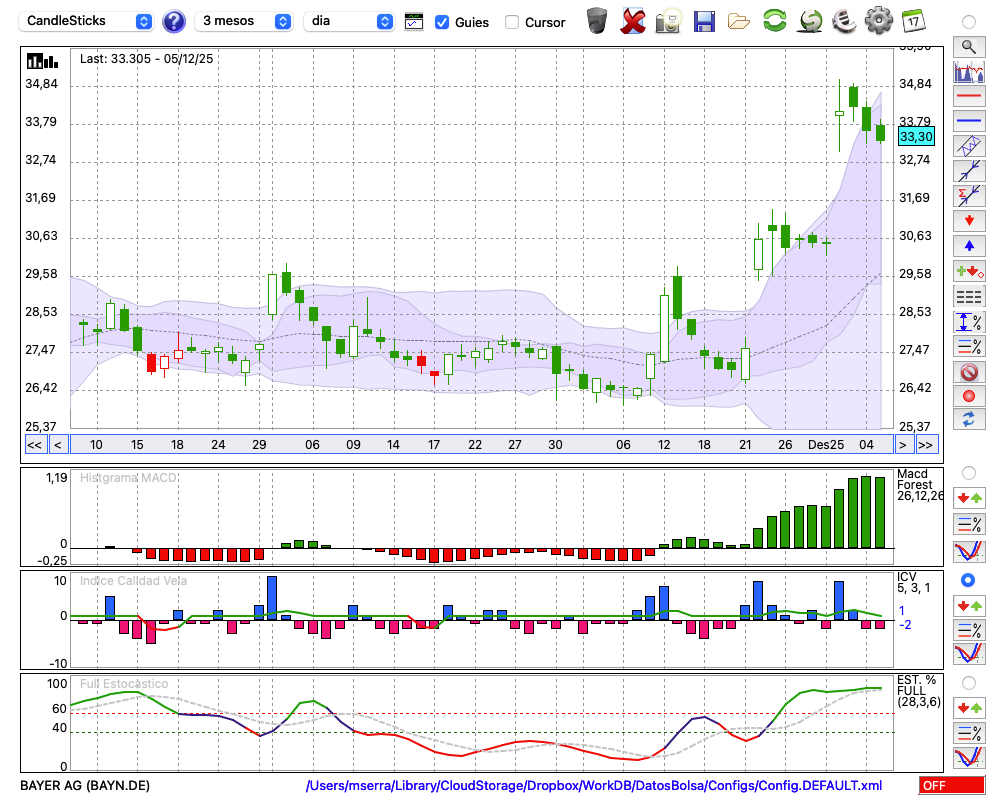The image size is (1000, 800).
Task: Click the magnifier zoom tool in sidebar
Action: pyautogui.click(x=968, y=46)
